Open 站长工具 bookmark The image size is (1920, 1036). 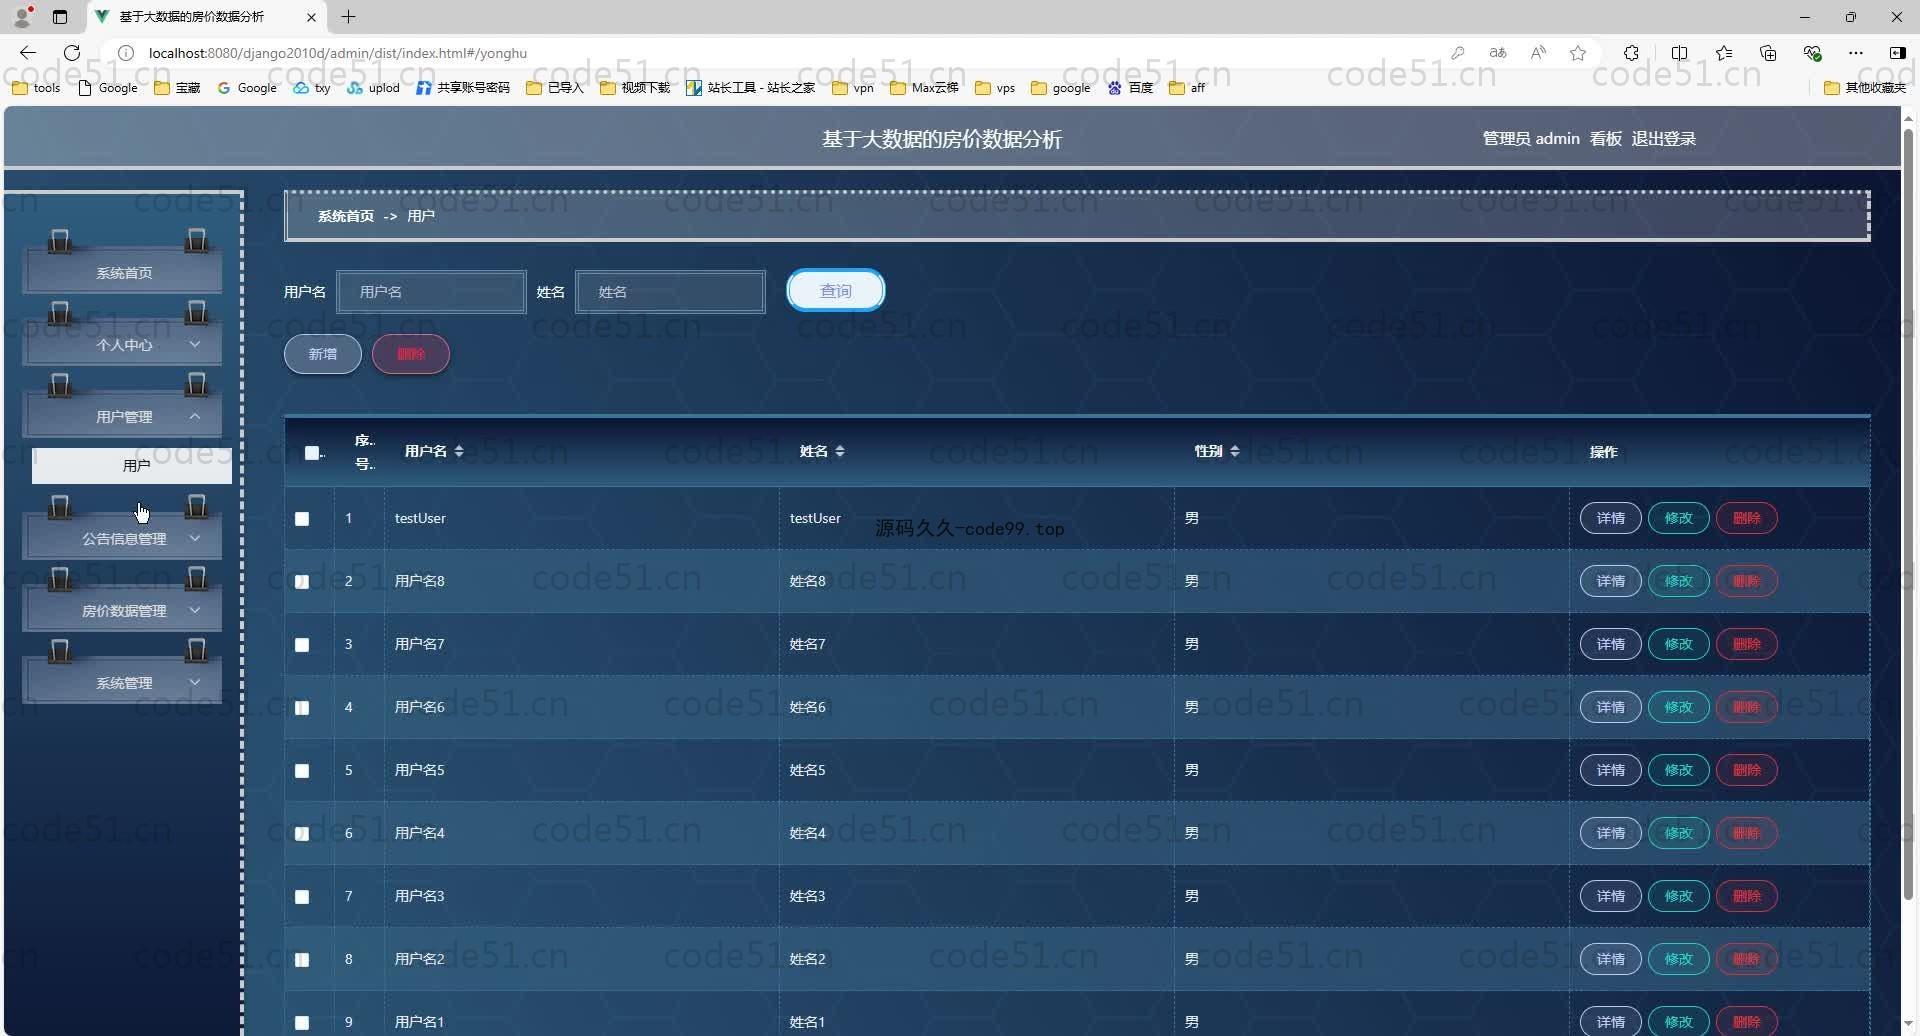(x=751, y=88)
